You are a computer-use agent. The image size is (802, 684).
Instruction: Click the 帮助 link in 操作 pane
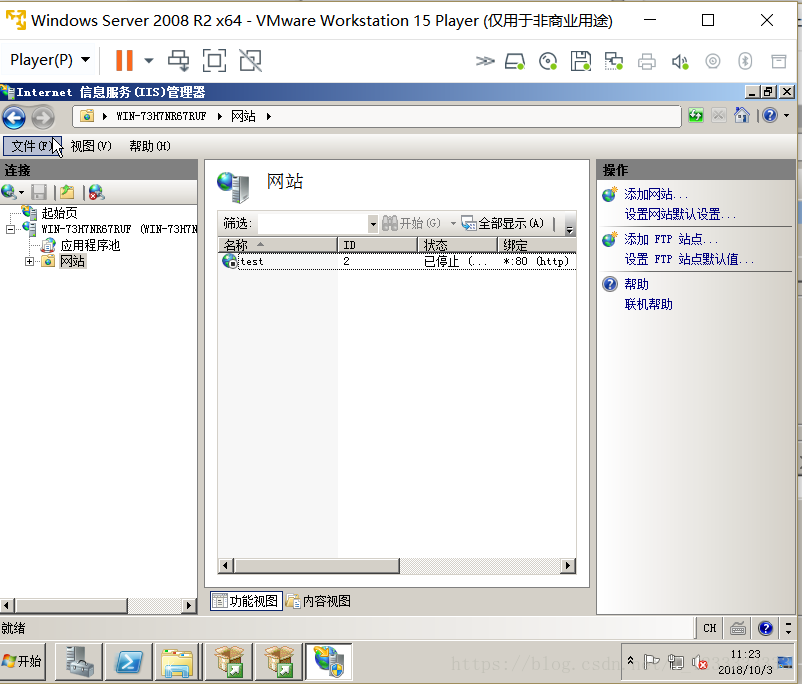pyautogui.click(x=636, y=284)
